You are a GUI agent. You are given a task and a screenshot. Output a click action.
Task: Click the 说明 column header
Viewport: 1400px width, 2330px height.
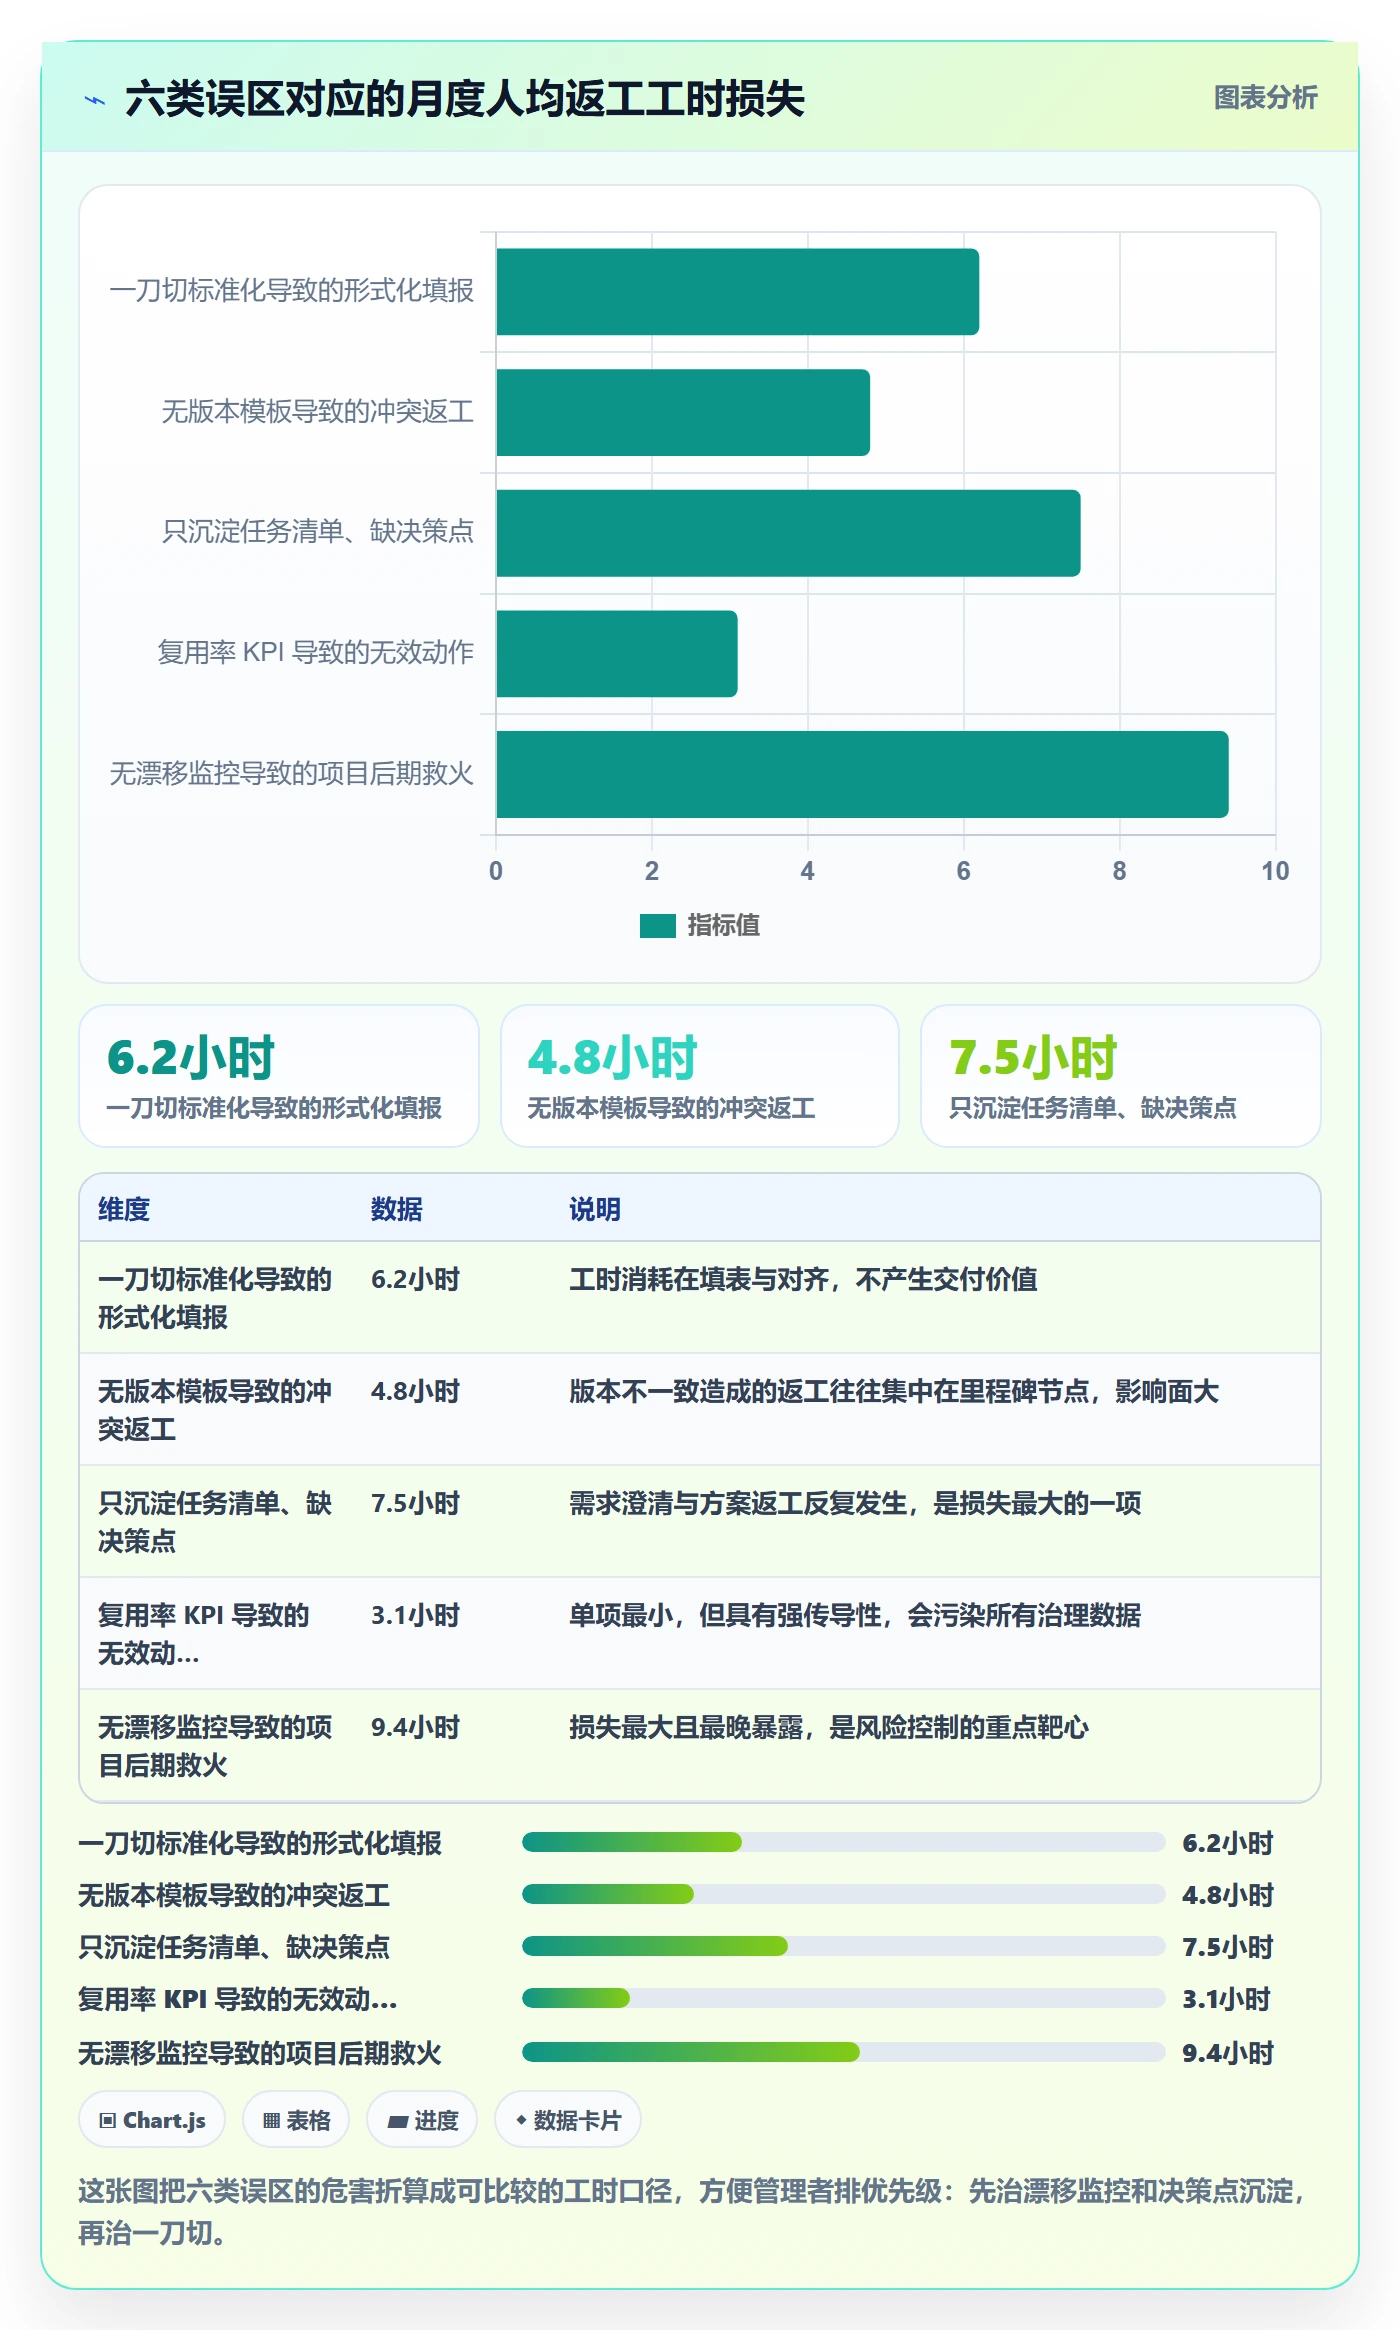pyautogui.click(x=595, y=1209)
